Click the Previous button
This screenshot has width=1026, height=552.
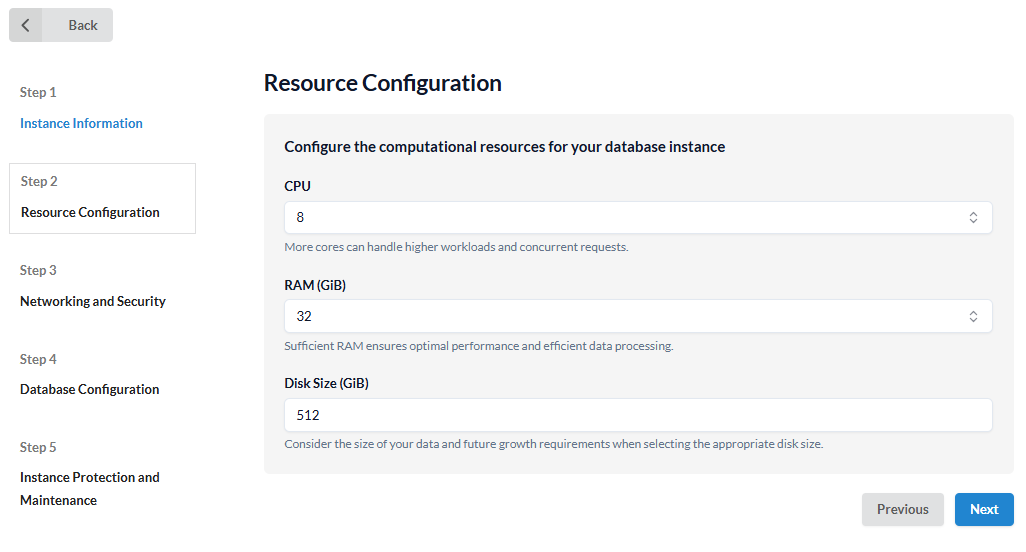tap(902, 509)
